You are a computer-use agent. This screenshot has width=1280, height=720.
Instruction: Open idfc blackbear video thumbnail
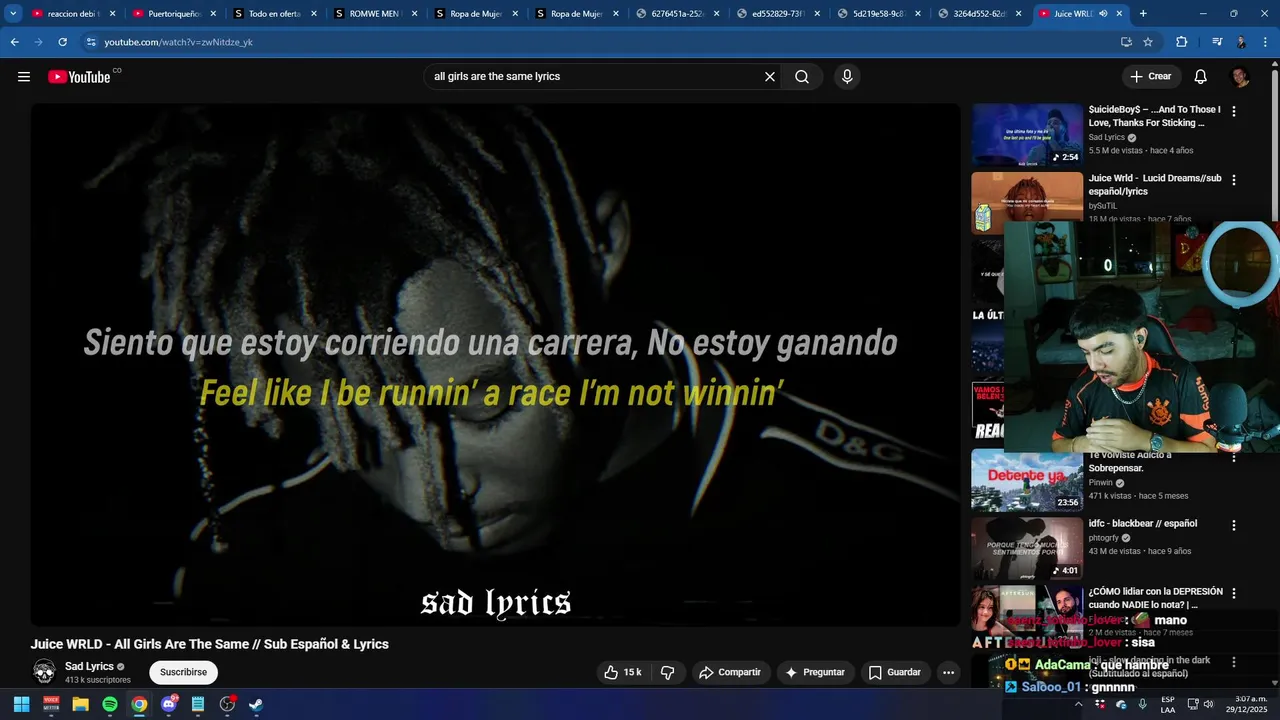click(x=1027, y=549)
